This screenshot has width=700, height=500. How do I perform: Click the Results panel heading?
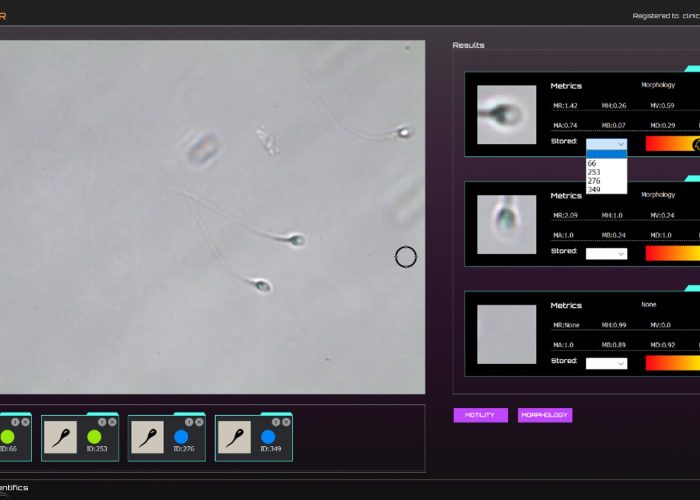click(x=468, y=45)
